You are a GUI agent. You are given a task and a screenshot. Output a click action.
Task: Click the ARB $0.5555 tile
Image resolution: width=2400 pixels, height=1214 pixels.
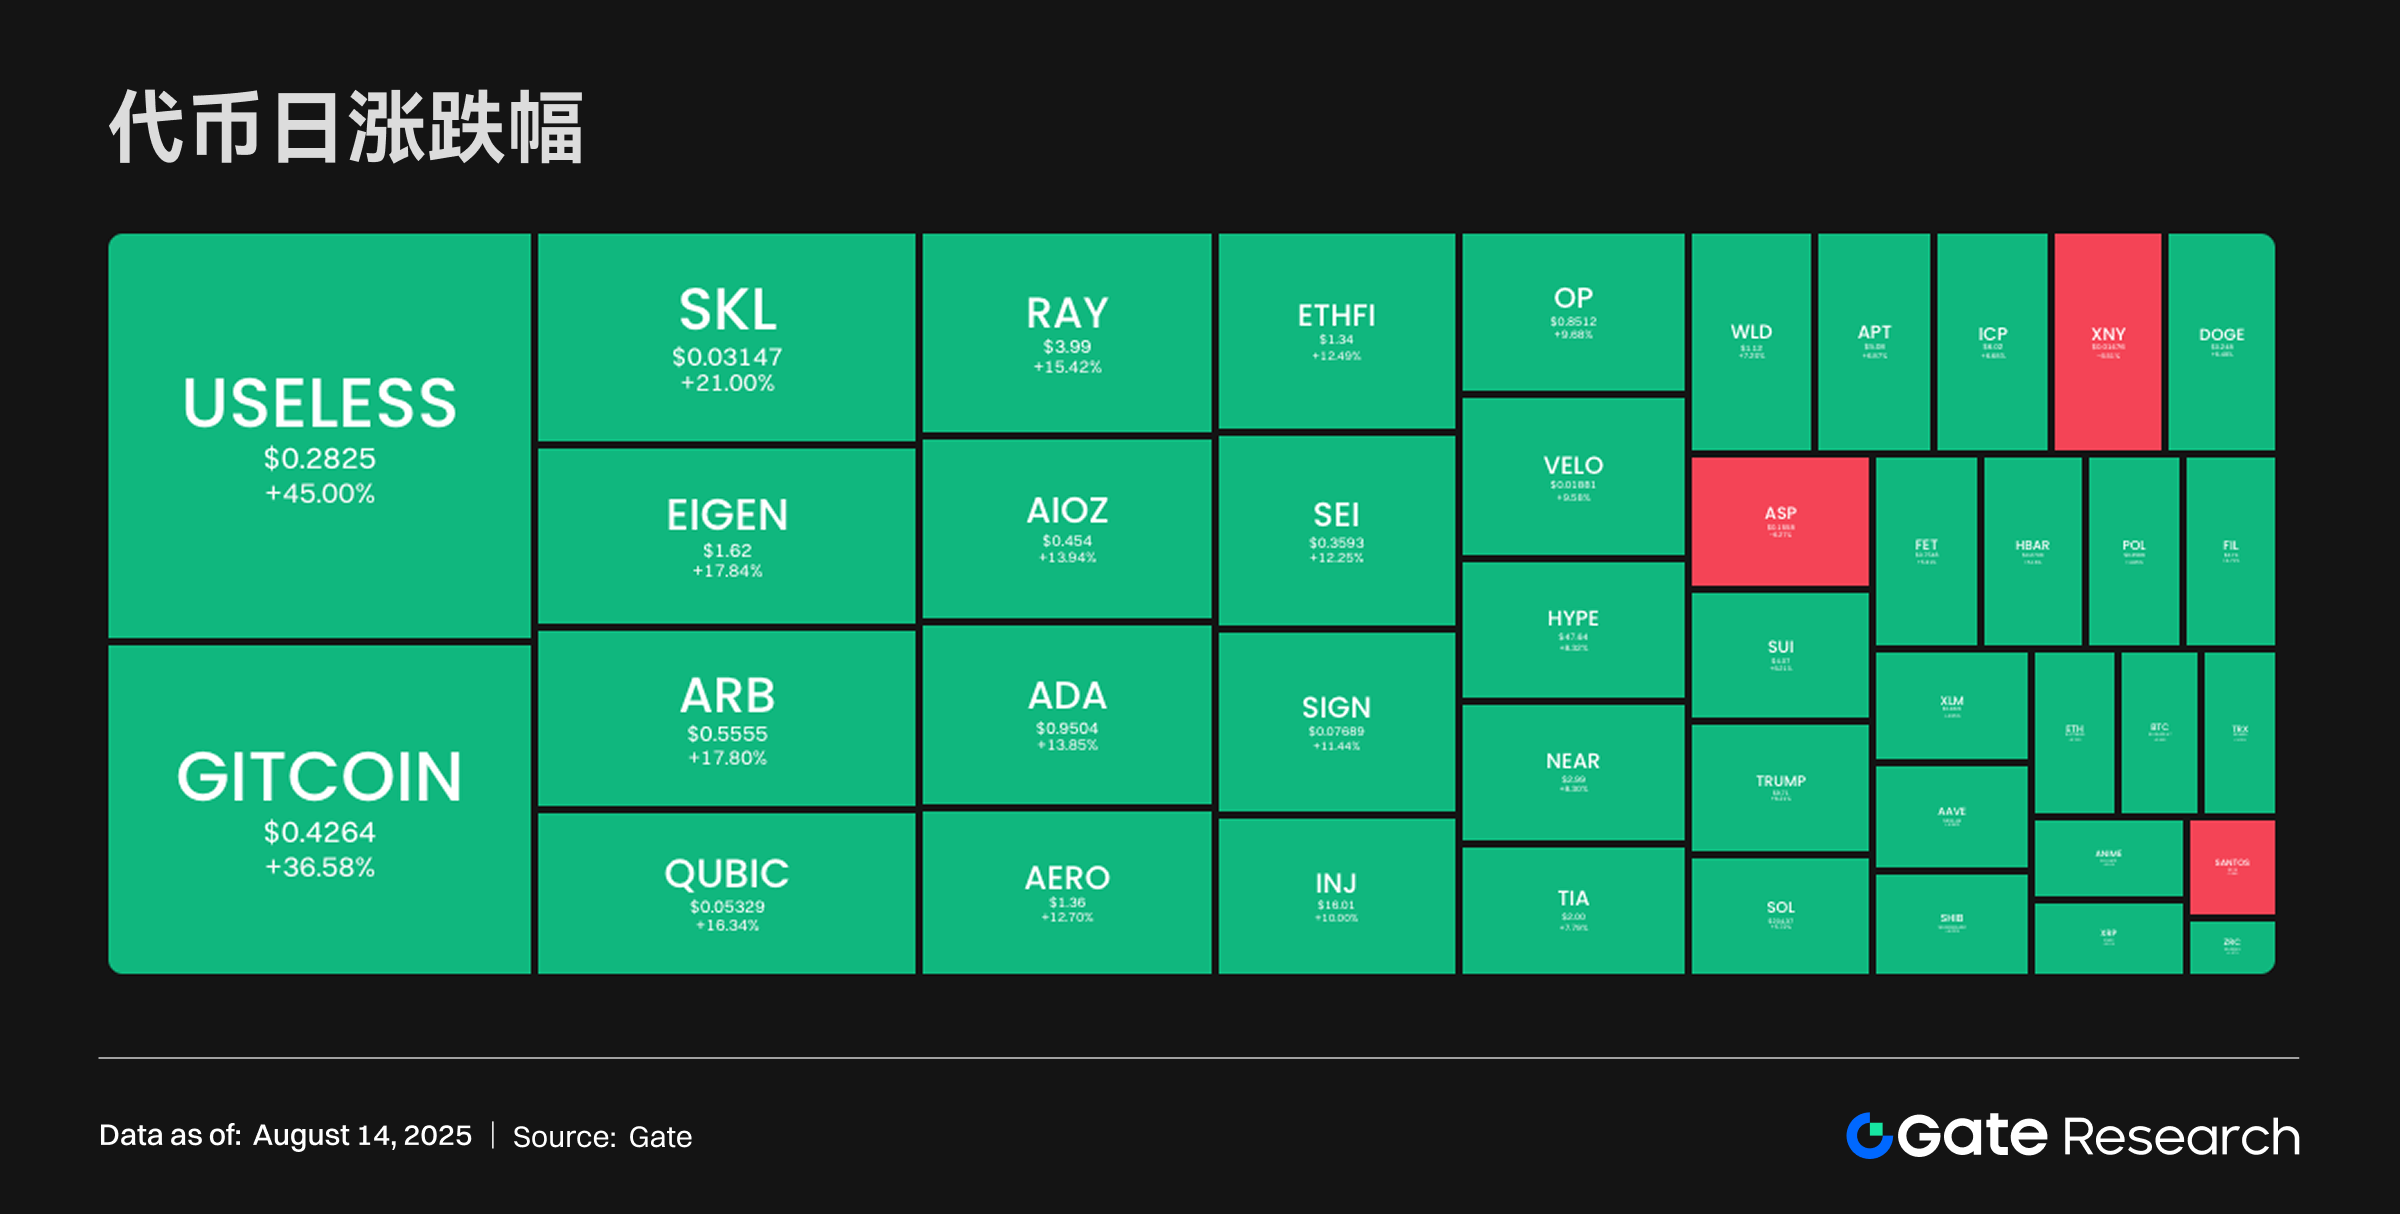coord(727,718)
